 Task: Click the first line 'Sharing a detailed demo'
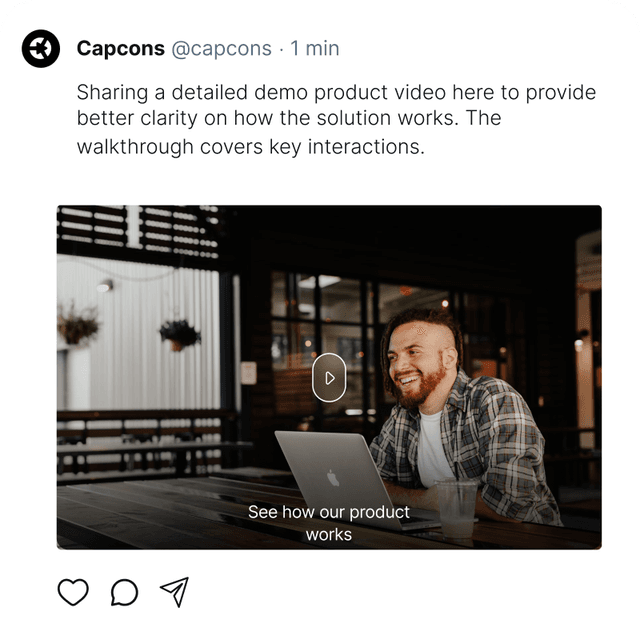click(193, 92)
